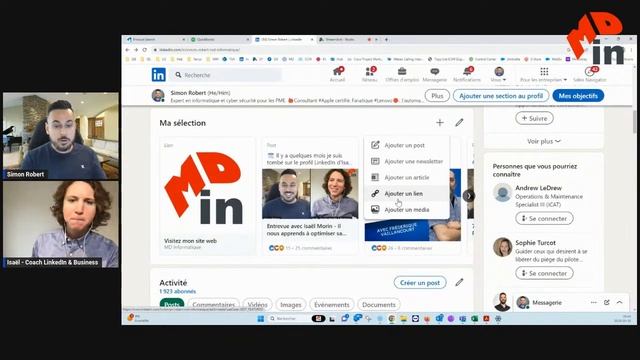Click the browser forward arrow
Screen dimensions: 640x360
click(x=136, y=50)
